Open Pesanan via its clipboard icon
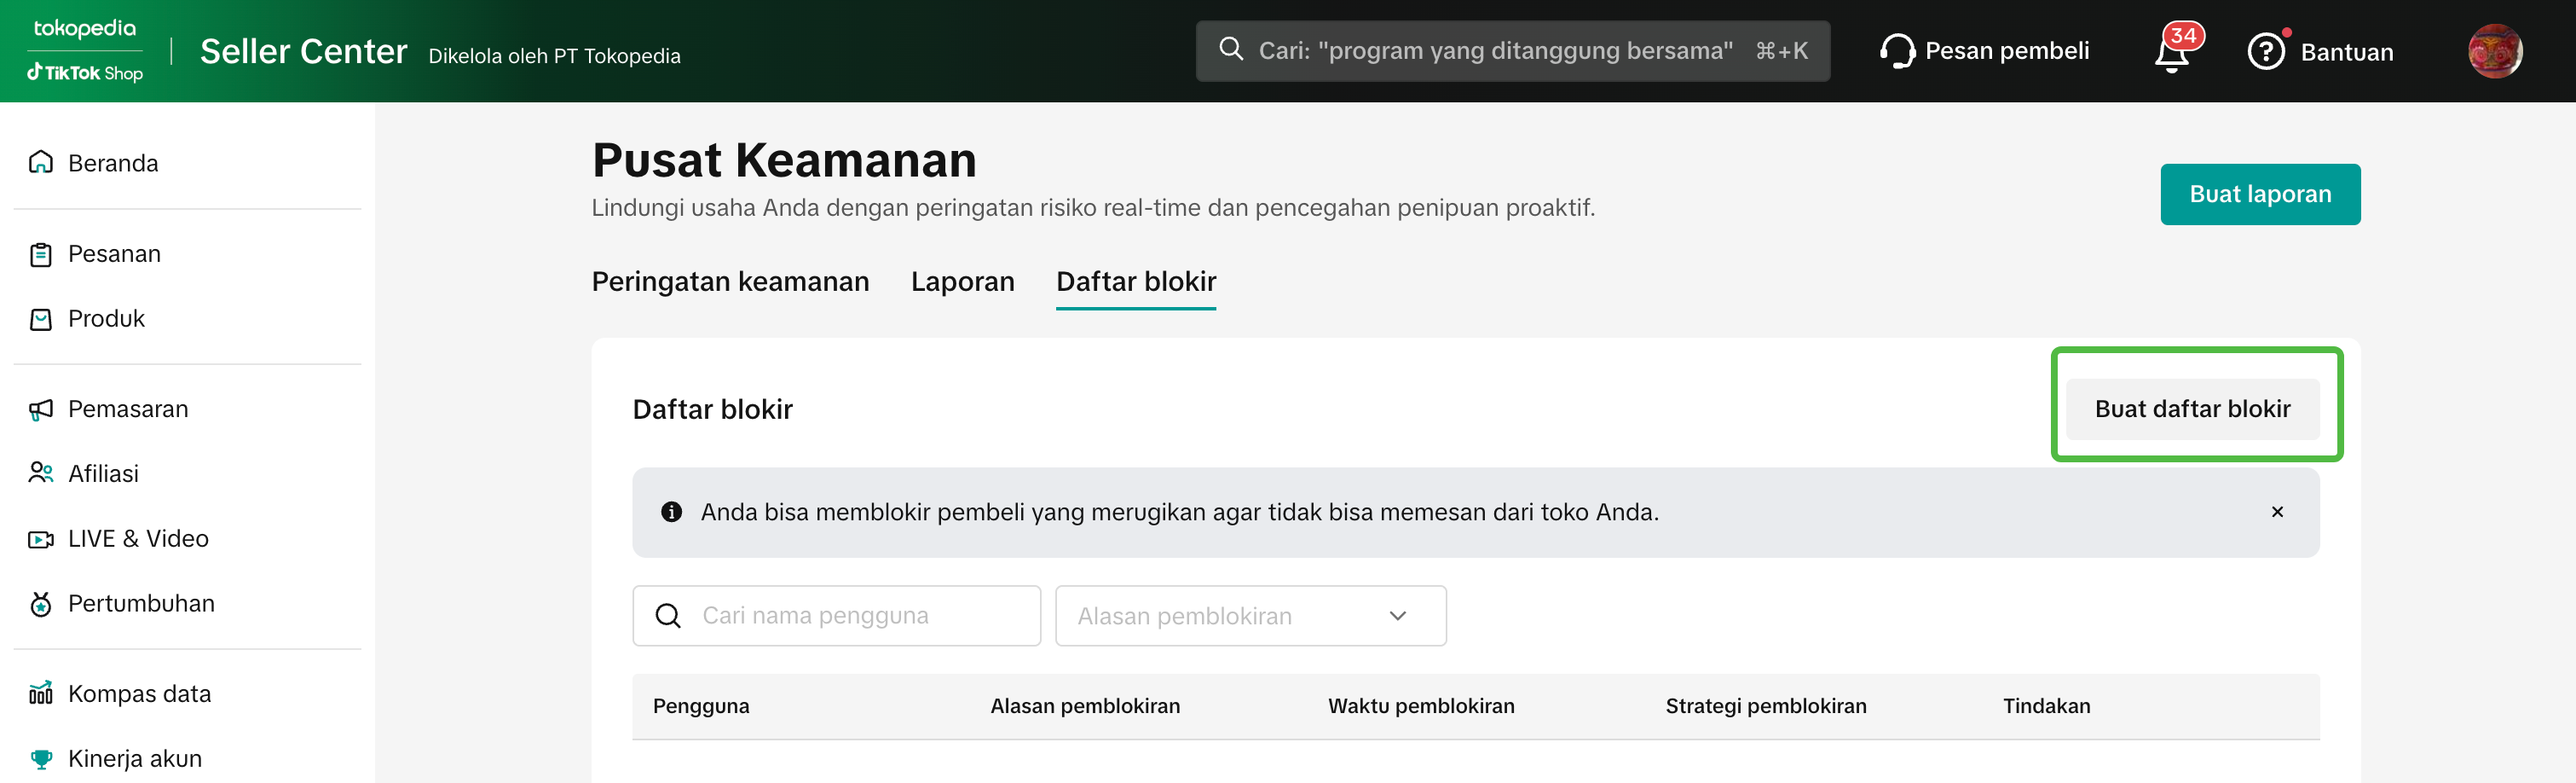The image size is (2576, 783). click(x=40, y=255)
